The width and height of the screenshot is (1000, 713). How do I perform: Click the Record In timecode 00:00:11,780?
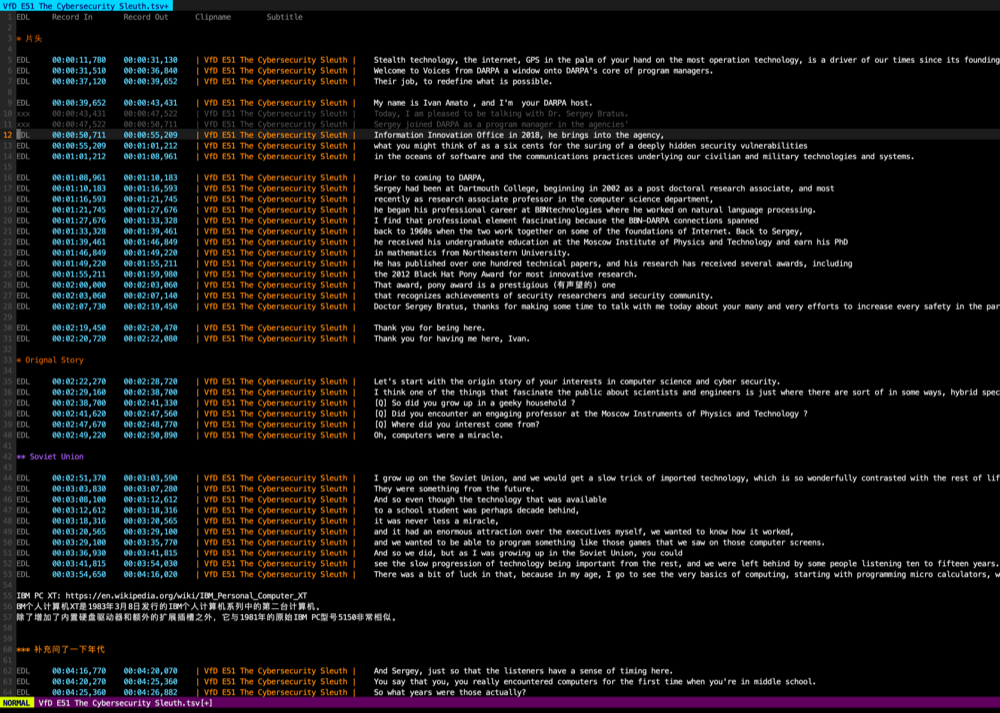coord(79,60)
